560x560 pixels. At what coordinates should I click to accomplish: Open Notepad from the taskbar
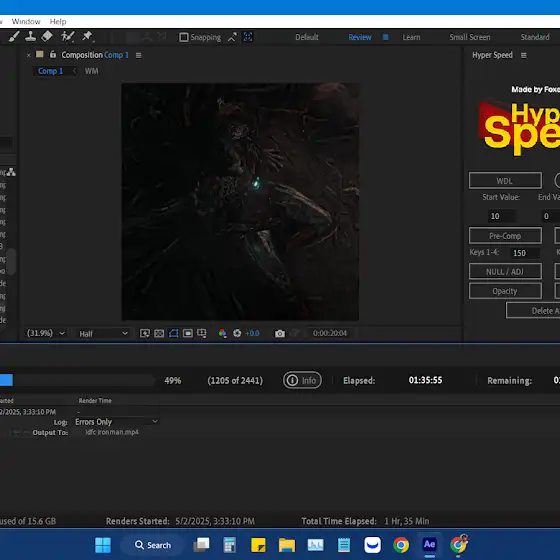point(344,545)
